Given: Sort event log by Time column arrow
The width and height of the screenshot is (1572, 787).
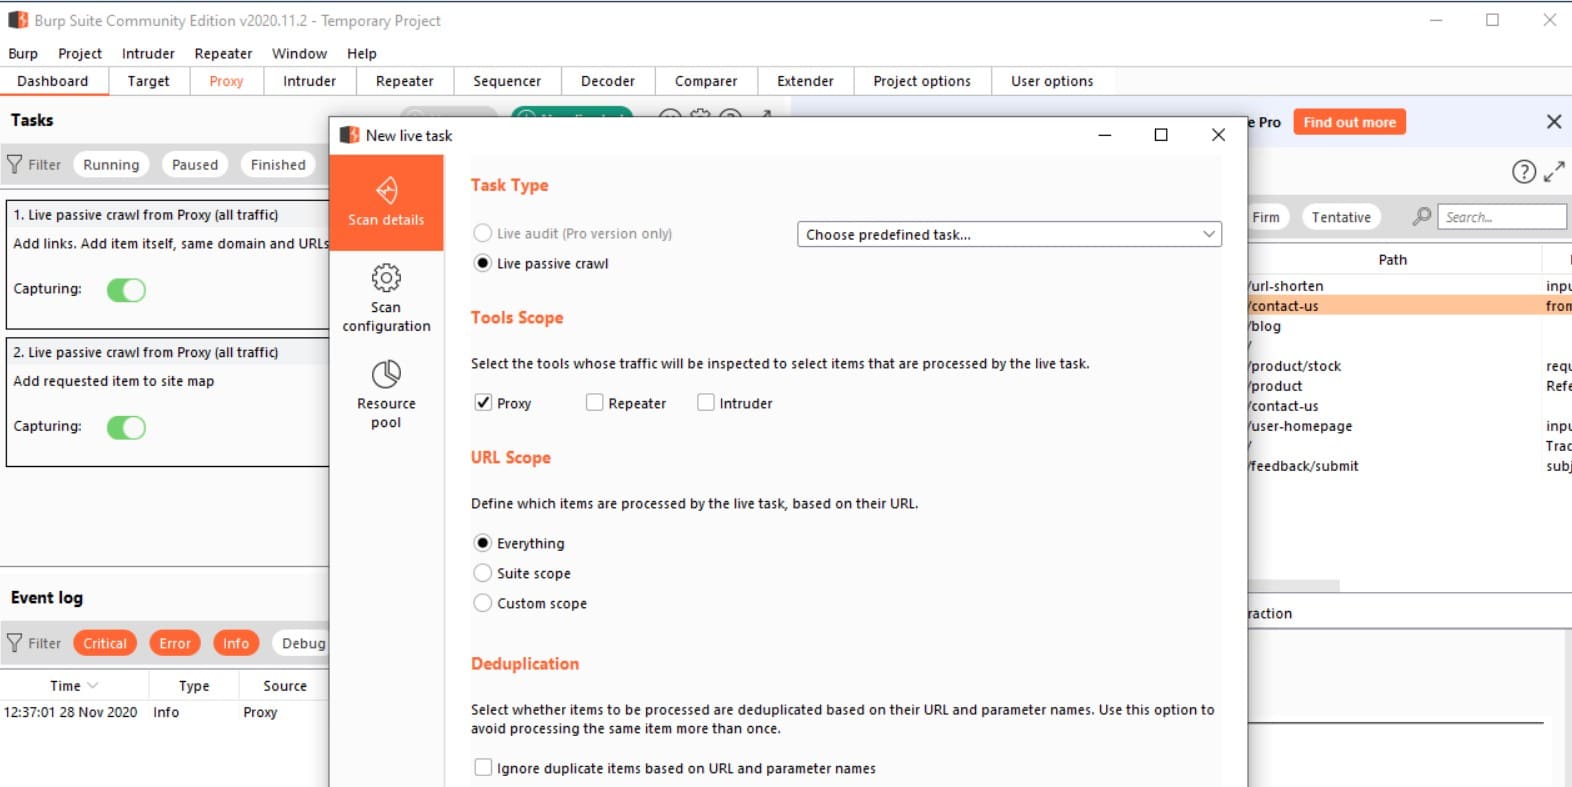Looking at the screenshot, I should (93, 686).
